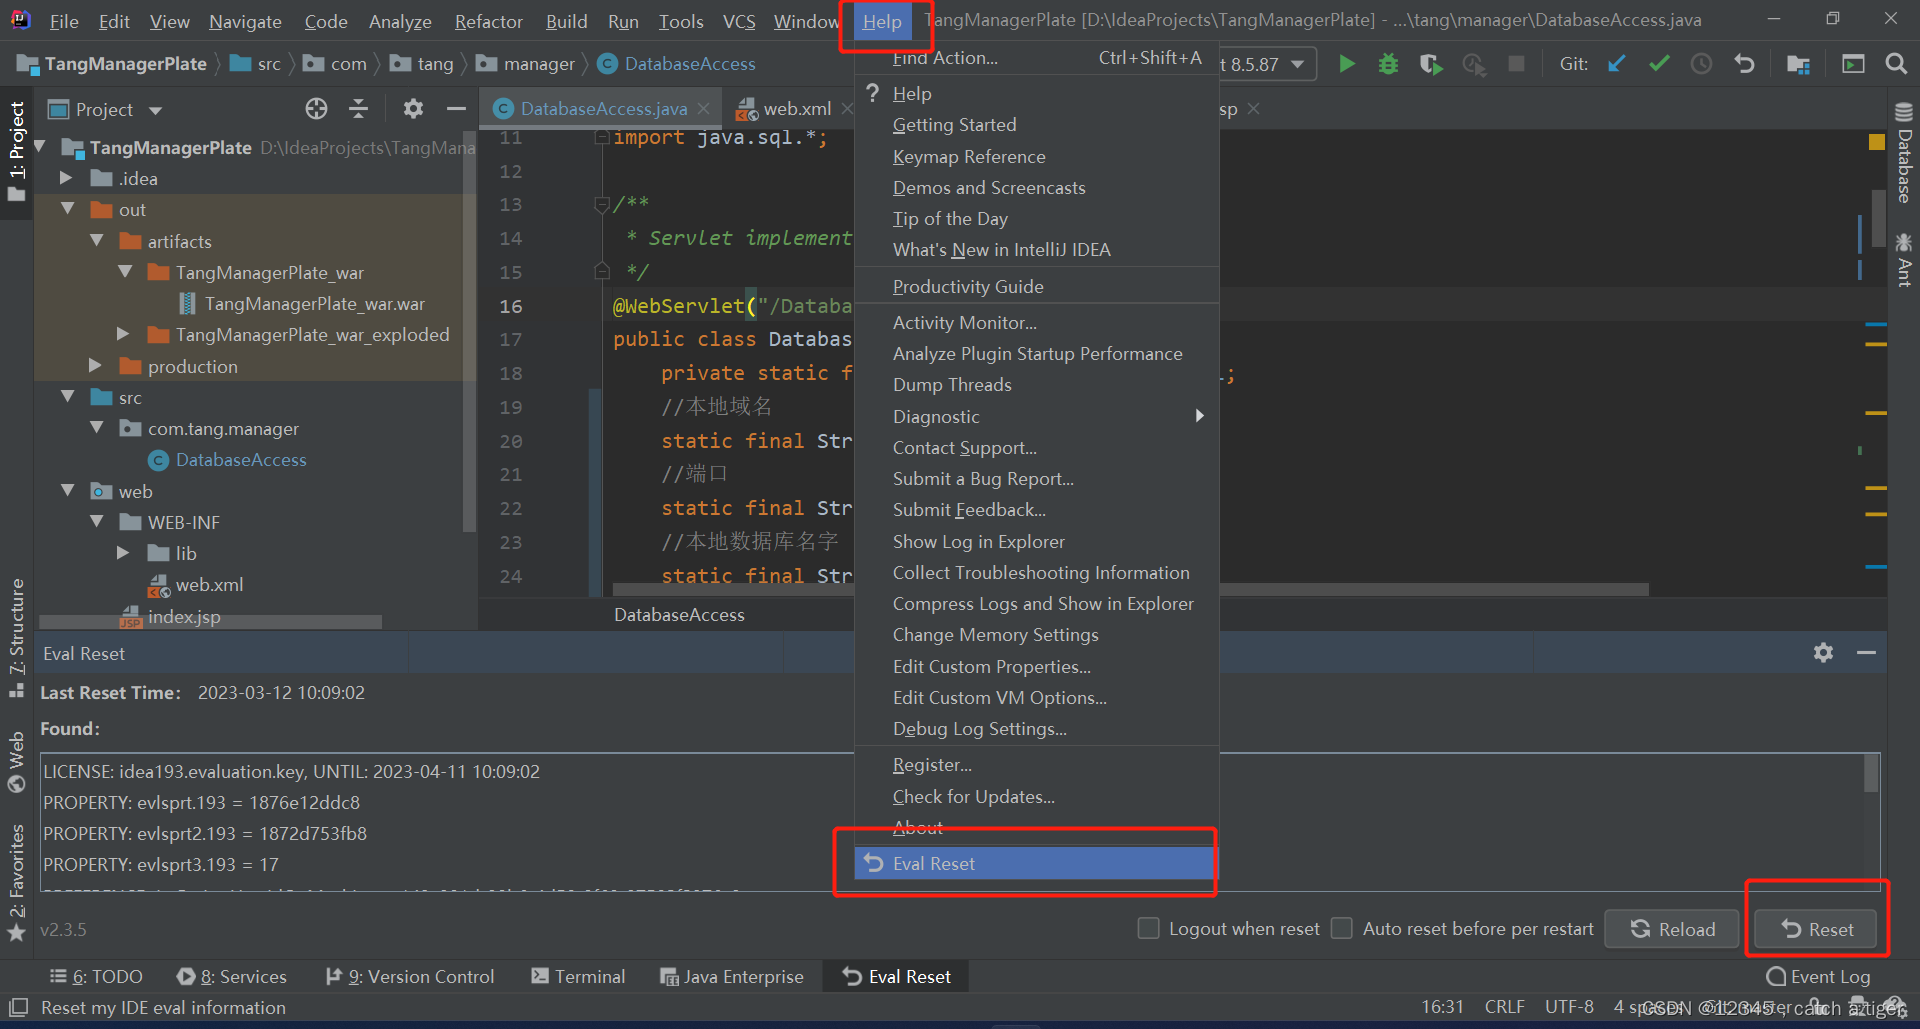The image size is (1920, 1029).
Task: Collapse all in Project panel
Action: coord(358,109)
